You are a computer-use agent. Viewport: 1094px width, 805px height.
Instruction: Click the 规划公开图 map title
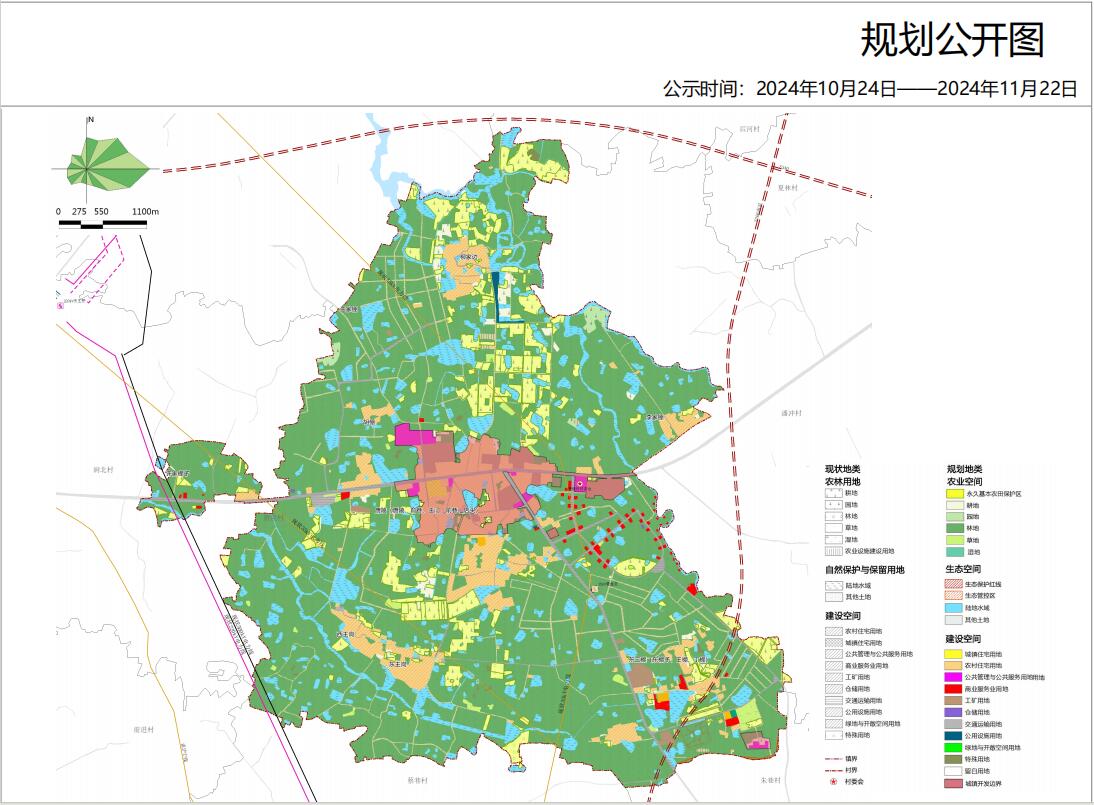[x=952, y=41]
